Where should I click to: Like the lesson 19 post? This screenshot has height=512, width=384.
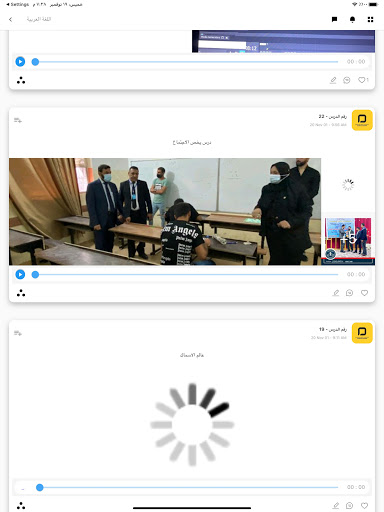[x=364, y=505]
